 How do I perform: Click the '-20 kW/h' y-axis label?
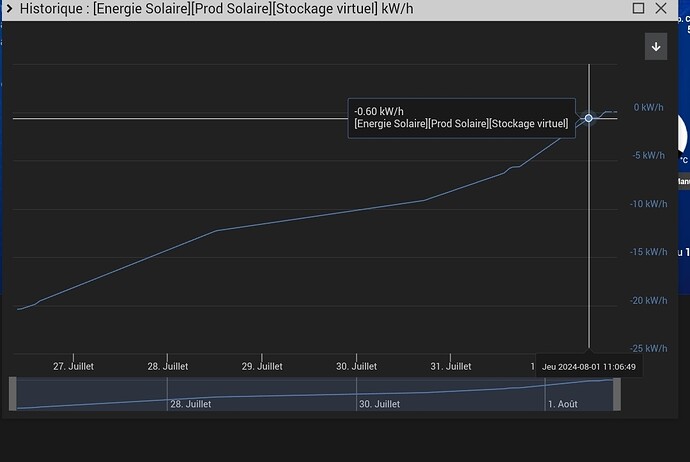(x=648, y=301)
